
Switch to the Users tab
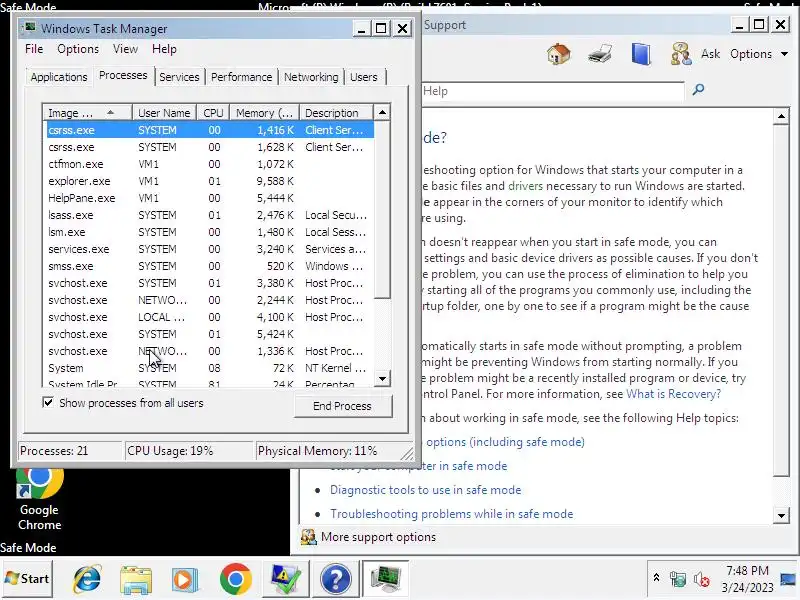point(364,77)
